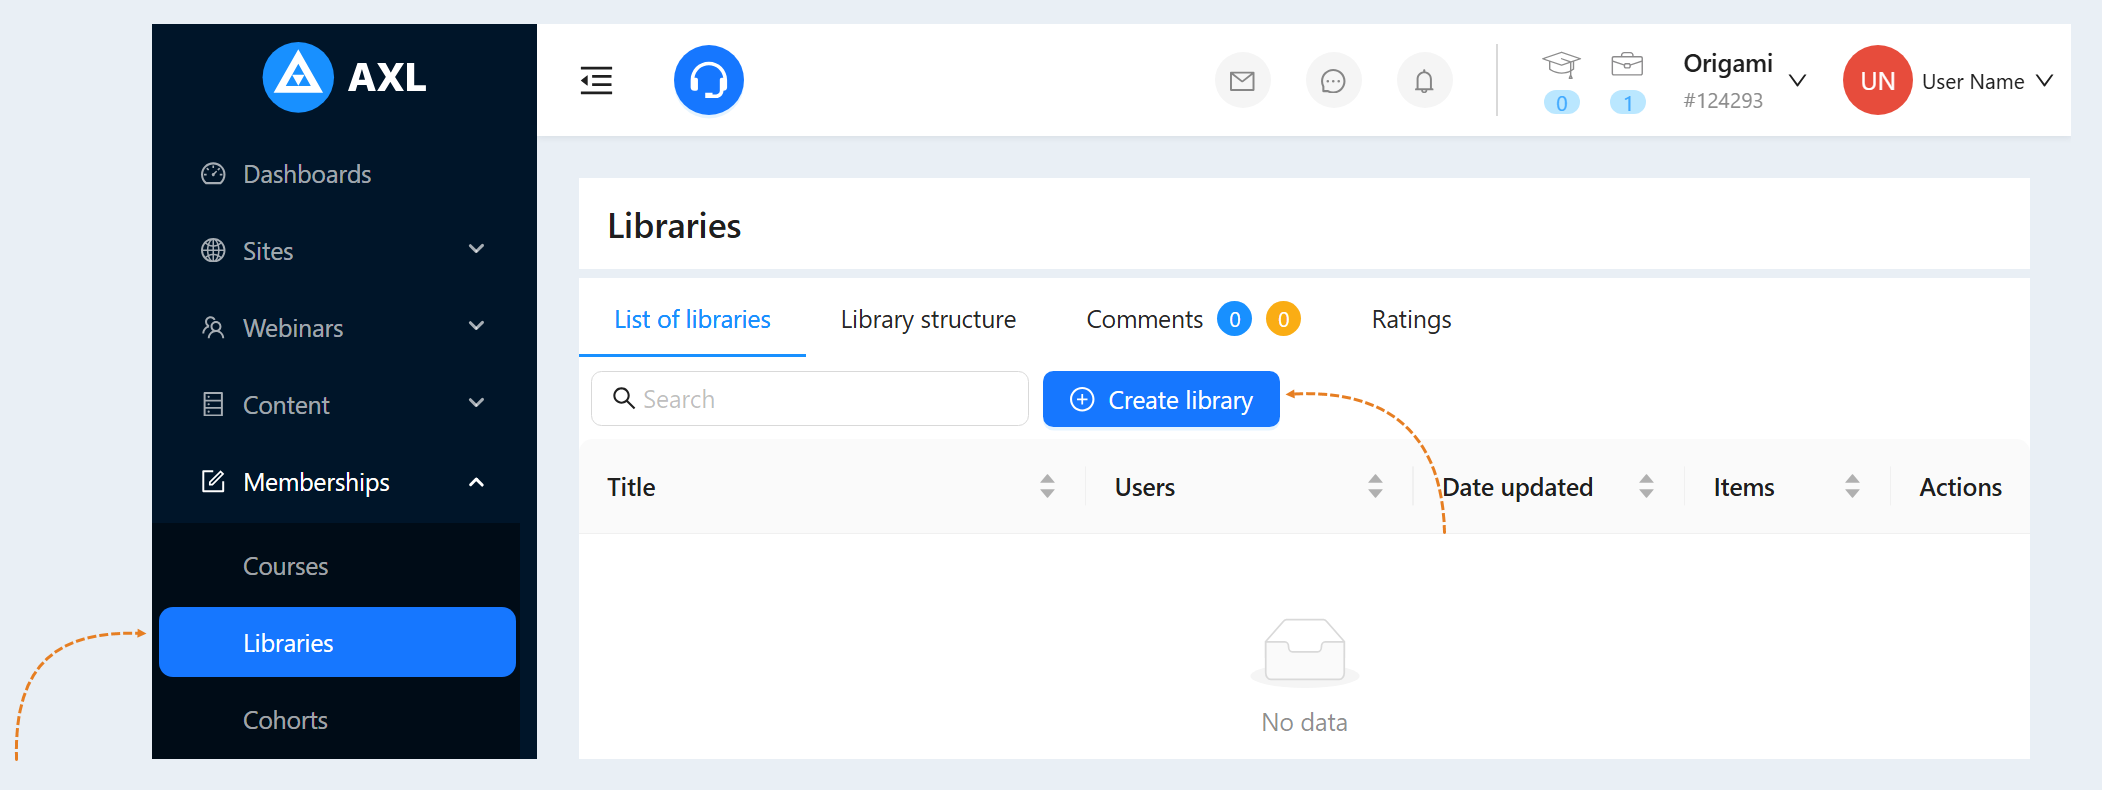Click the Date updated column header
Image resolution: width=2102 pixels, height=790 pixels.
(1517, 487)
